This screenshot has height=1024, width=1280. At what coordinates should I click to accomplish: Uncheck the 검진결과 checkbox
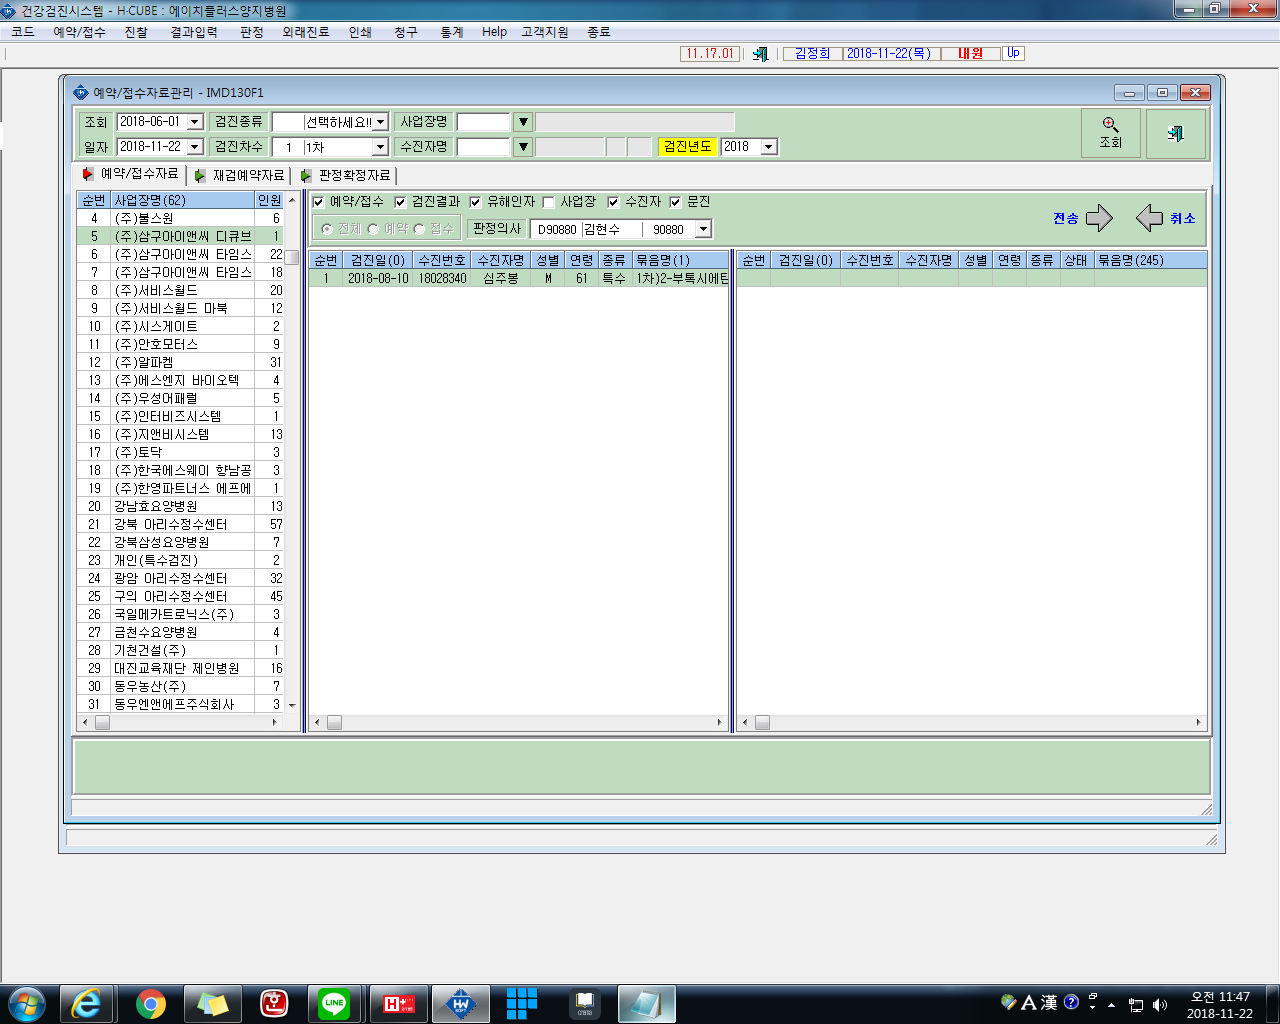point(400,202)
